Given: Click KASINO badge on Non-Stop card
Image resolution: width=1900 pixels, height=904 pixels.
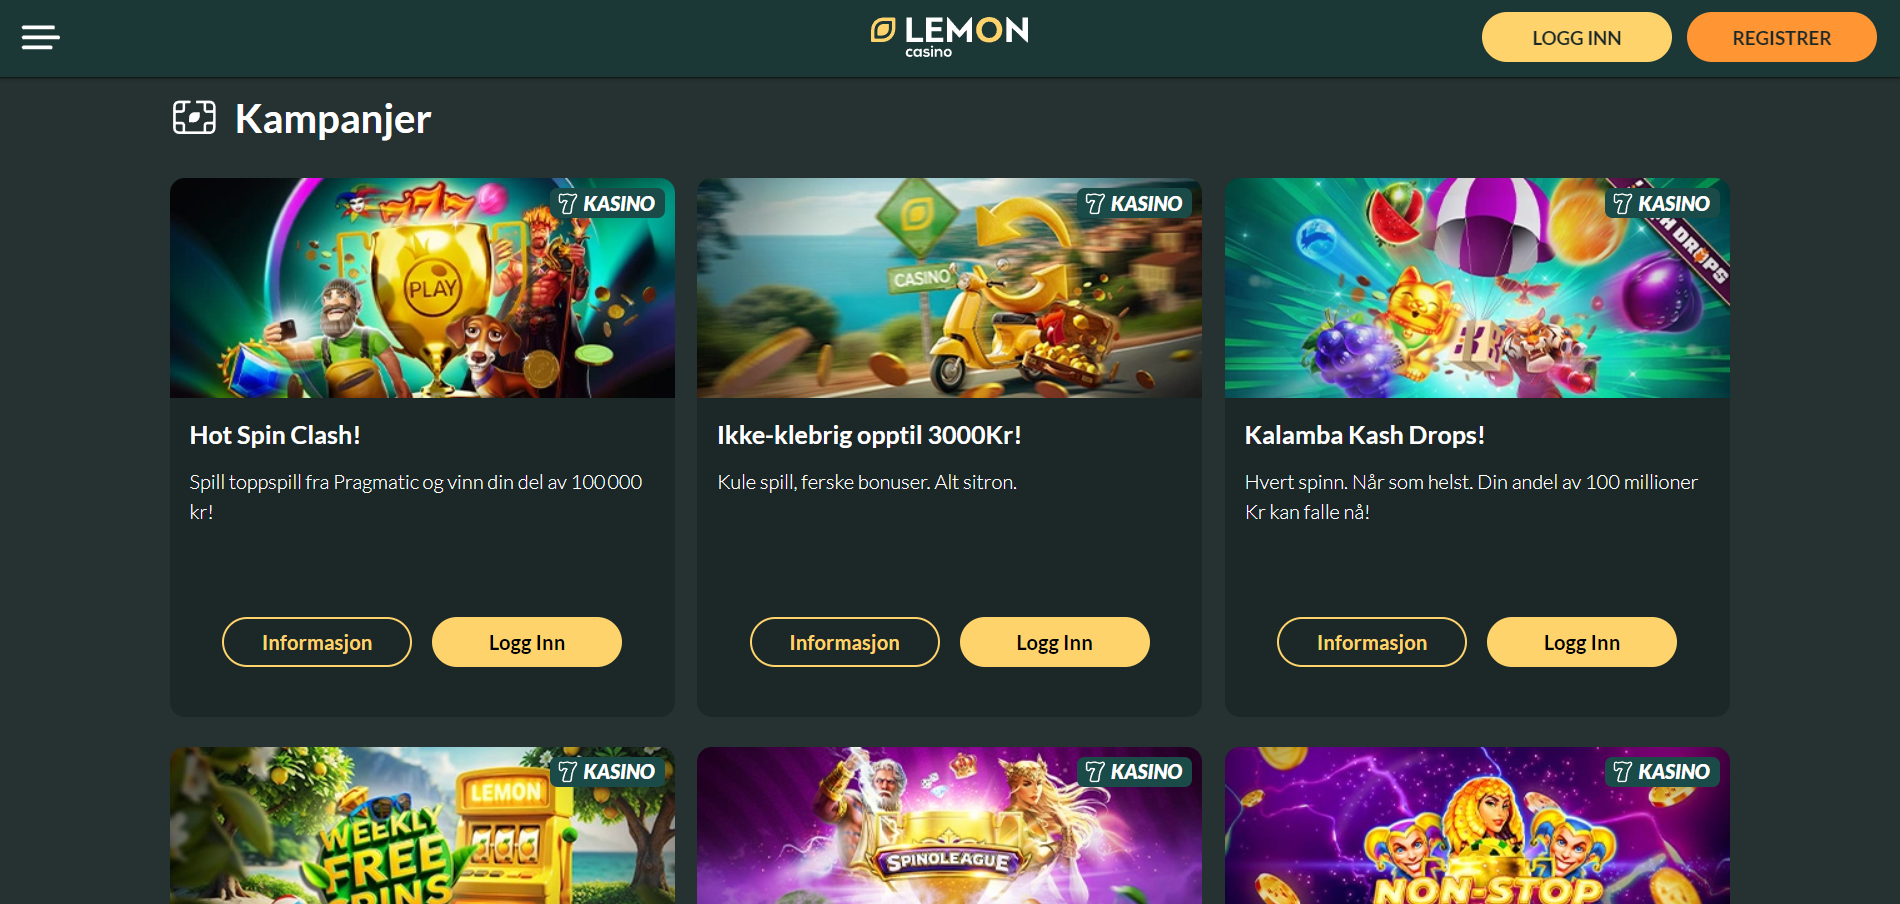Looking at the screenshot, I should pos(1662,772).
